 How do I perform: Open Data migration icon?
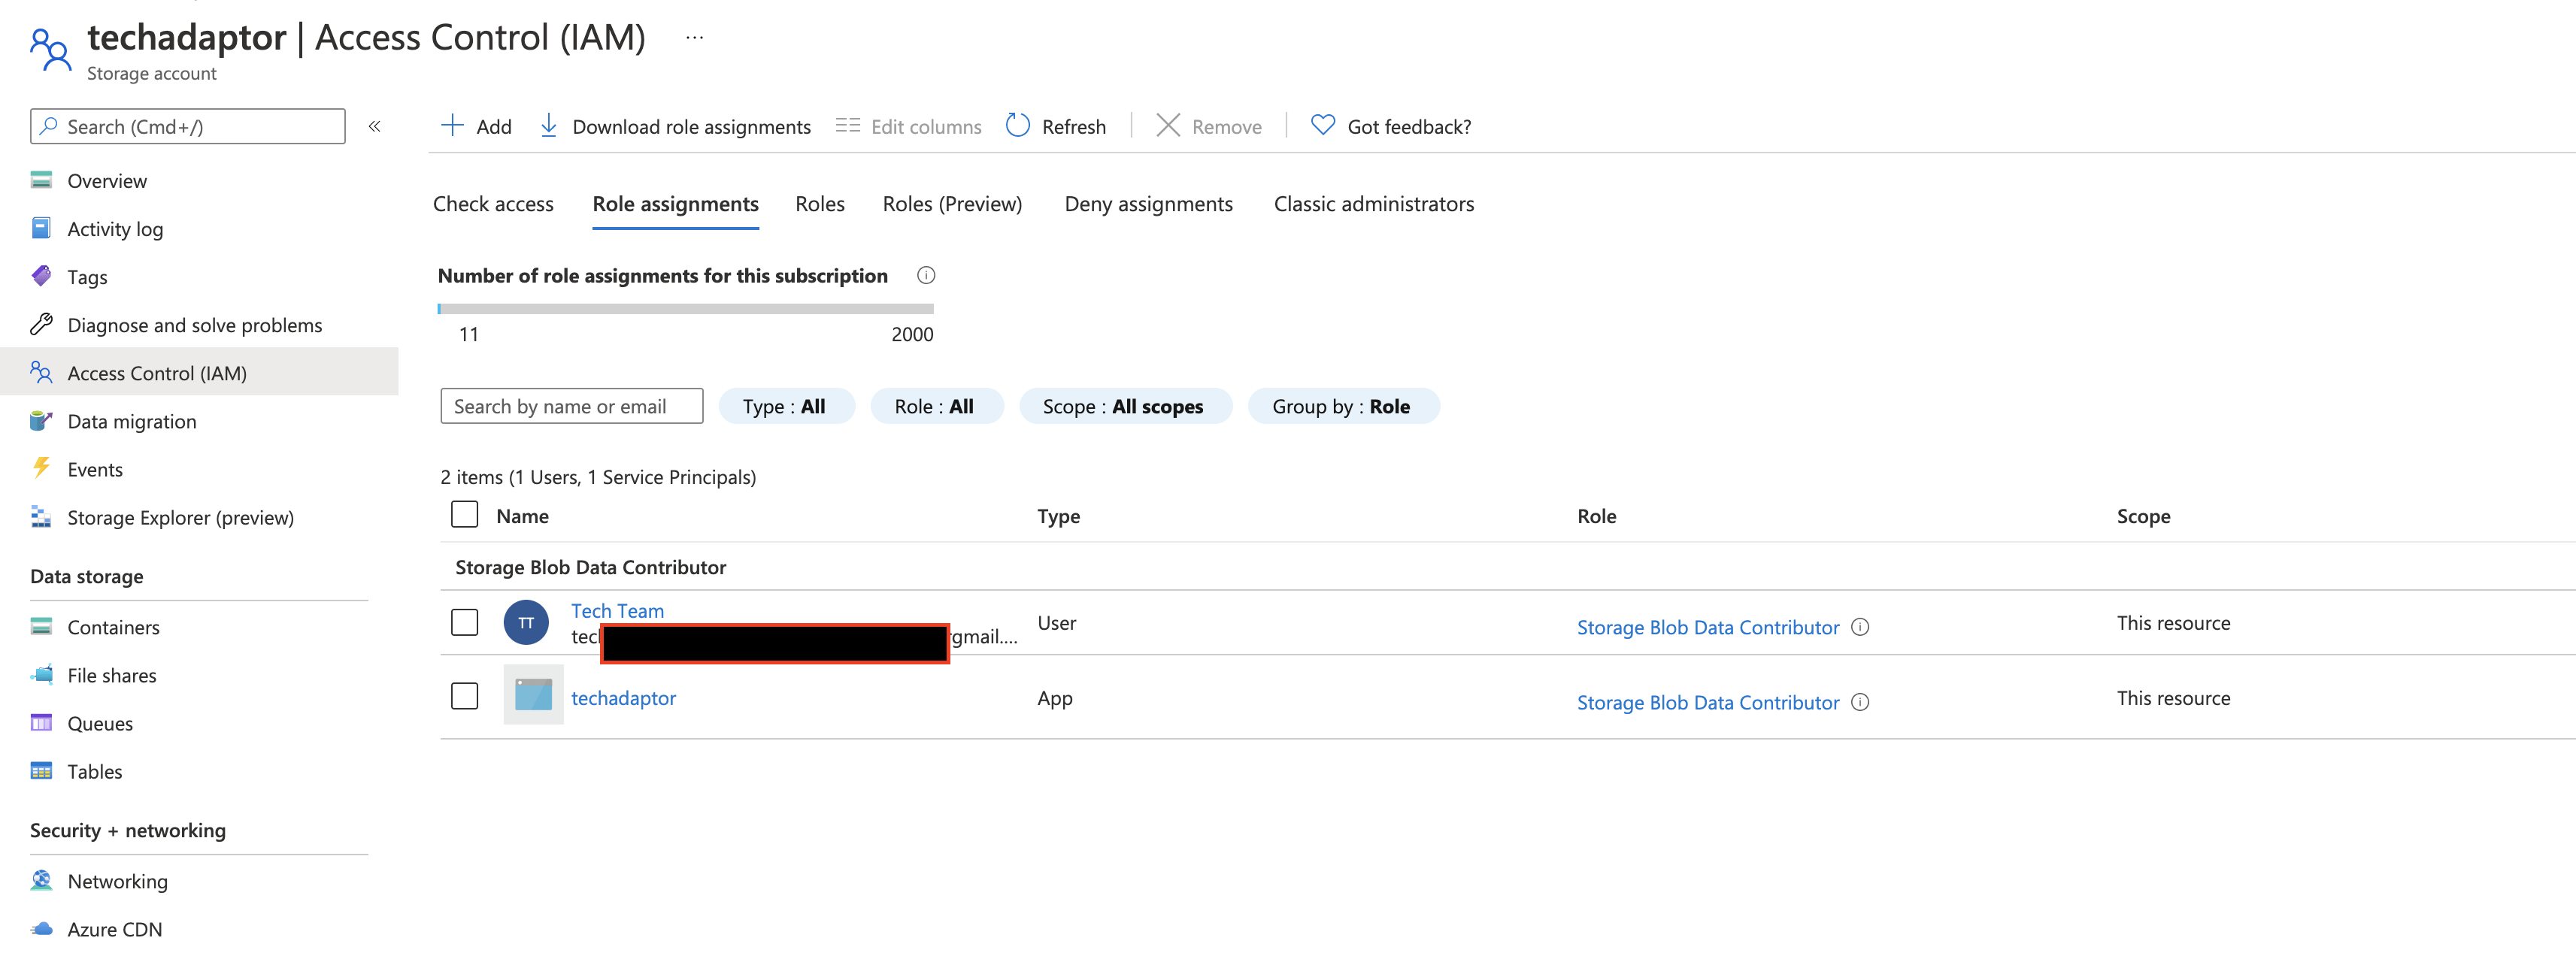pos(41,420)
